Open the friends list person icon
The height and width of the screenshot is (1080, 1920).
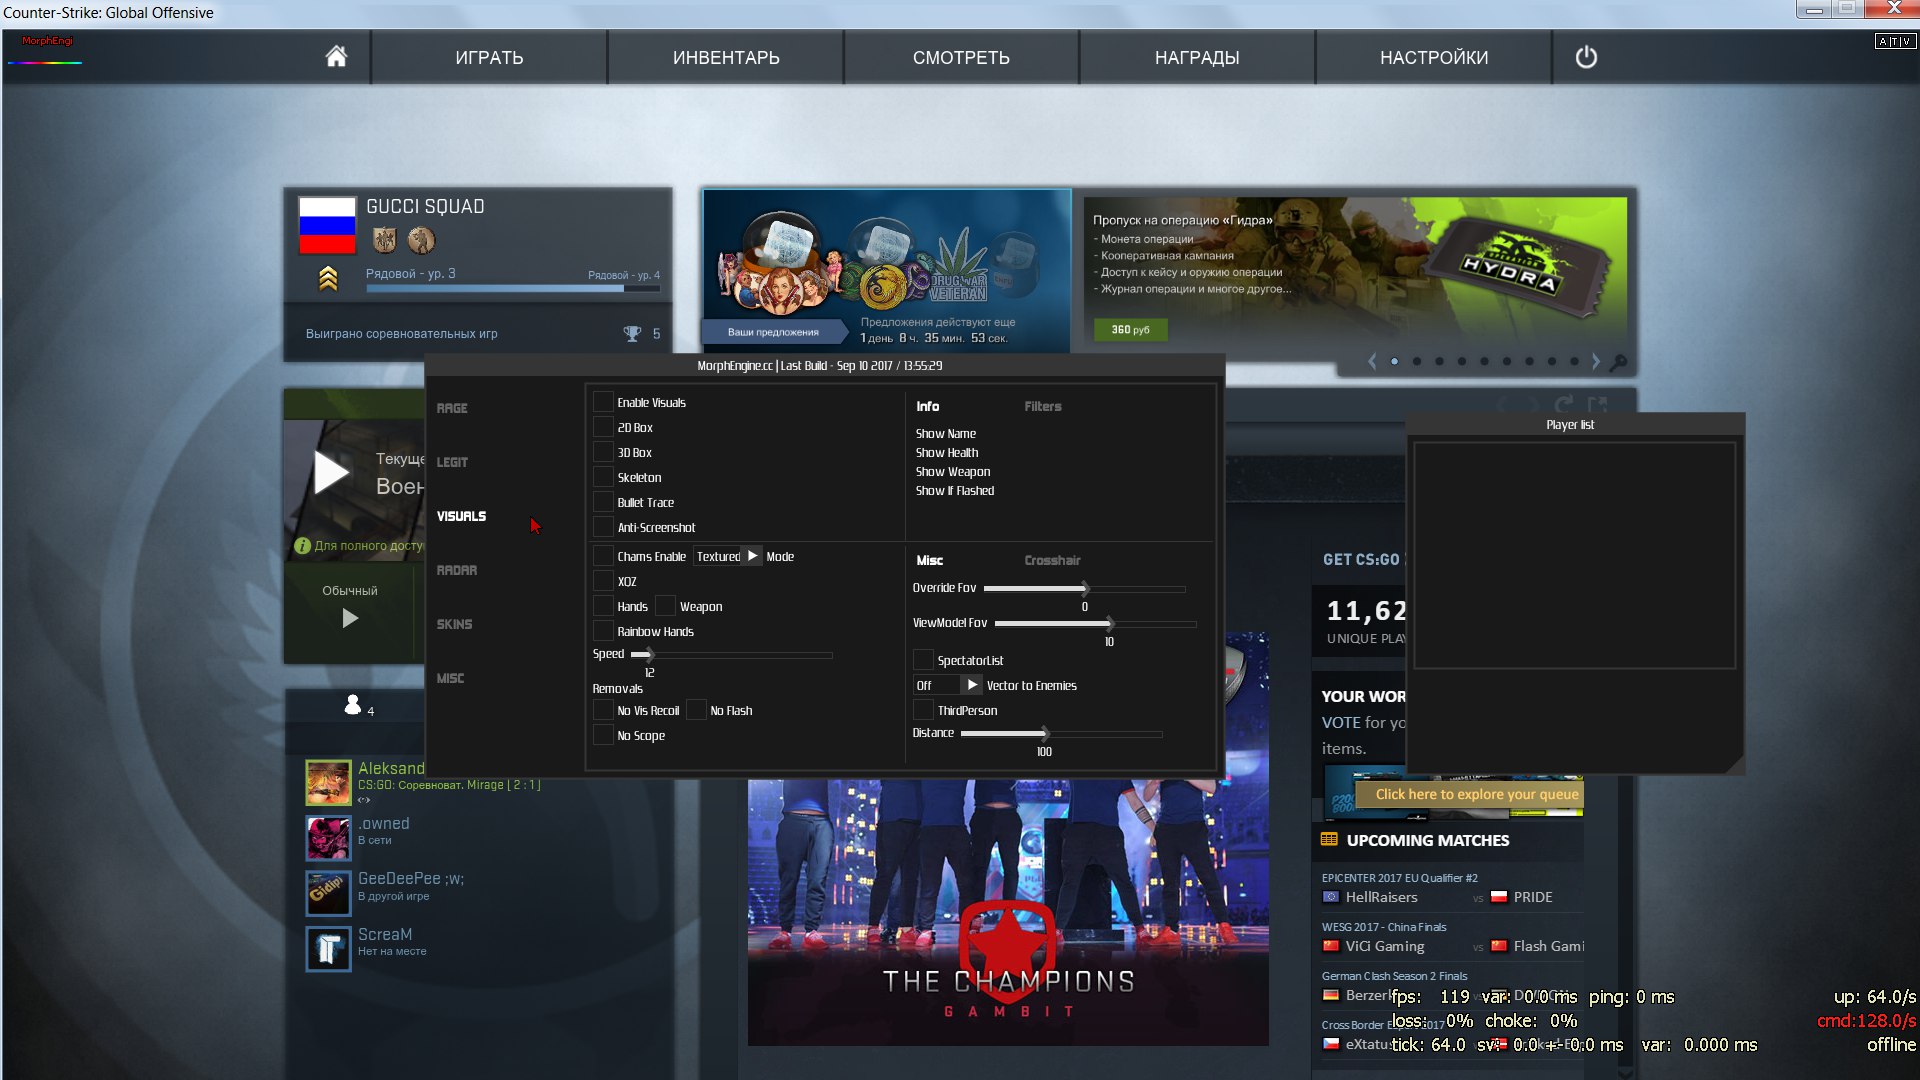coord(352,705)
